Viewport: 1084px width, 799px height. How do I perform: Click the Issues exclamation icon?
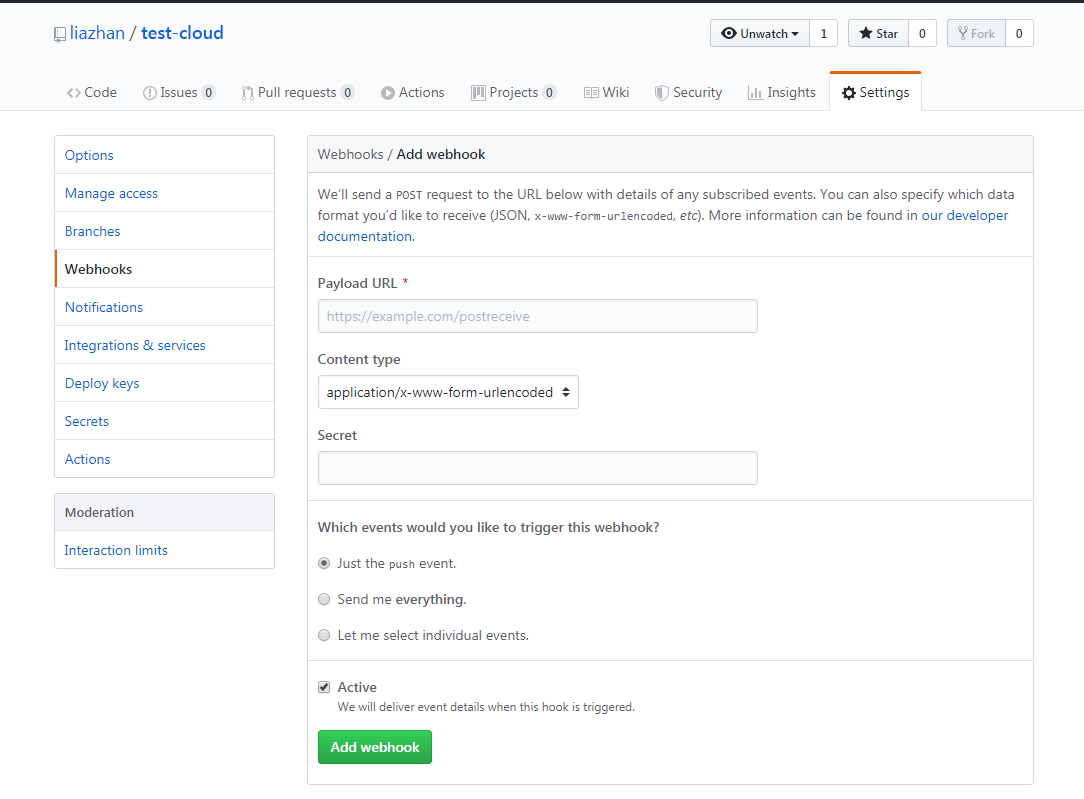(149, 93)
